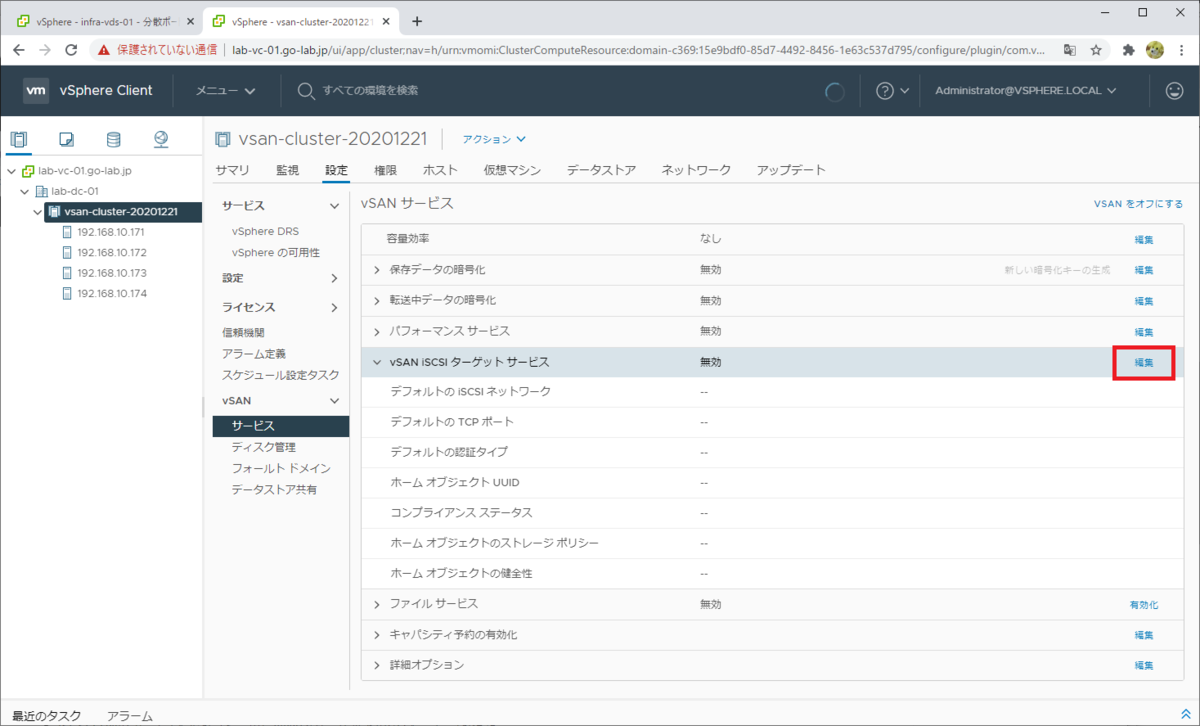
Task: Select フォールト ドメイン under vSAN
Action: 281,468
